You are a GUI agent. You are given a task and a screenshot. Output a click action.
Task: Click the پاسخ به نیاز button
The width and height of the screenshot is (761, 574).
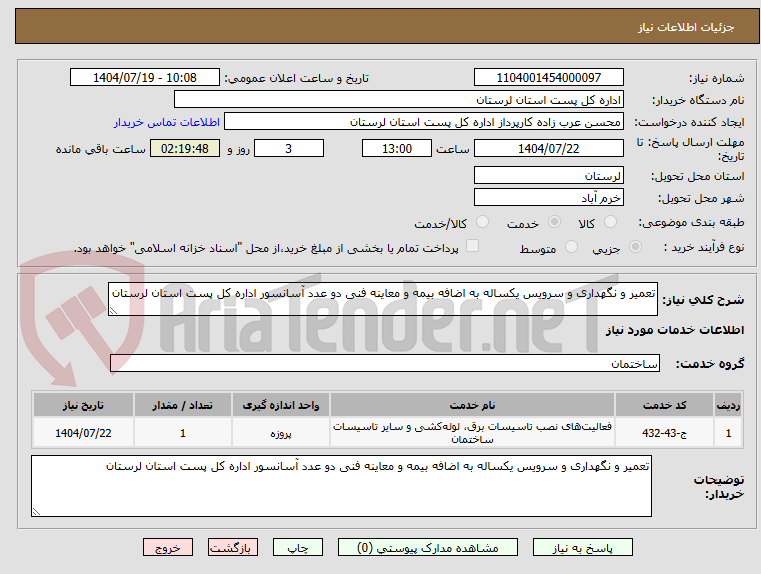pyautogui.click(x=582, y=547)
